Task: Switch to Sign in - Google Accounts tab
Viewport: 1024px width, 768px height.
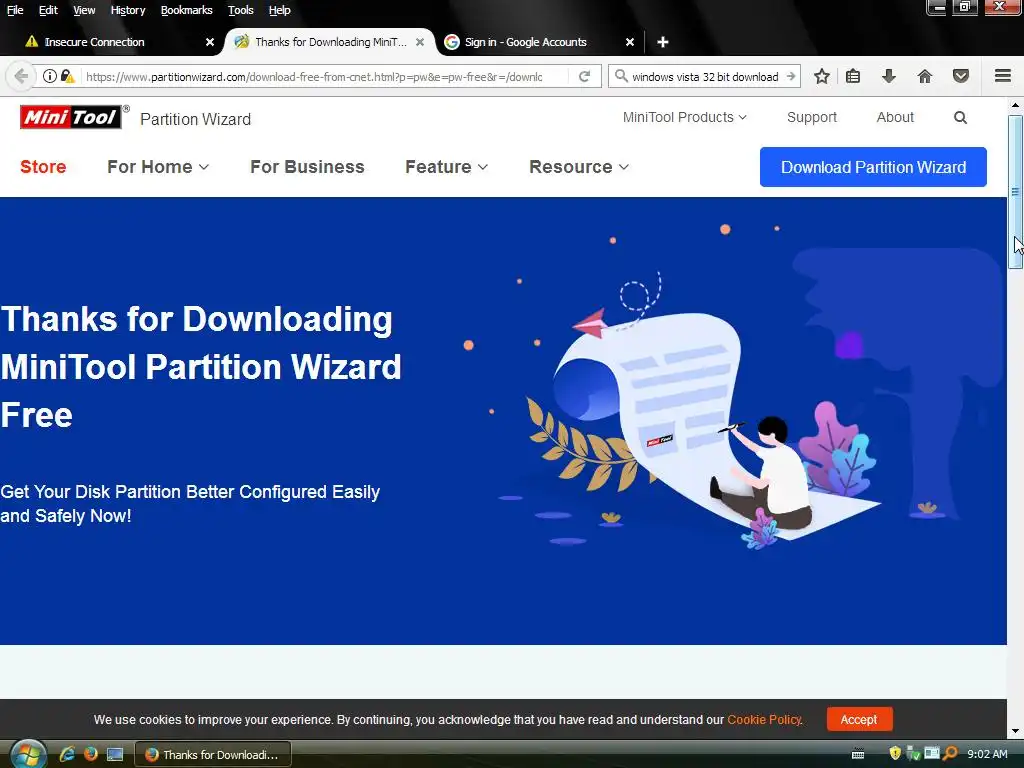Action: (x=536, y=42)
